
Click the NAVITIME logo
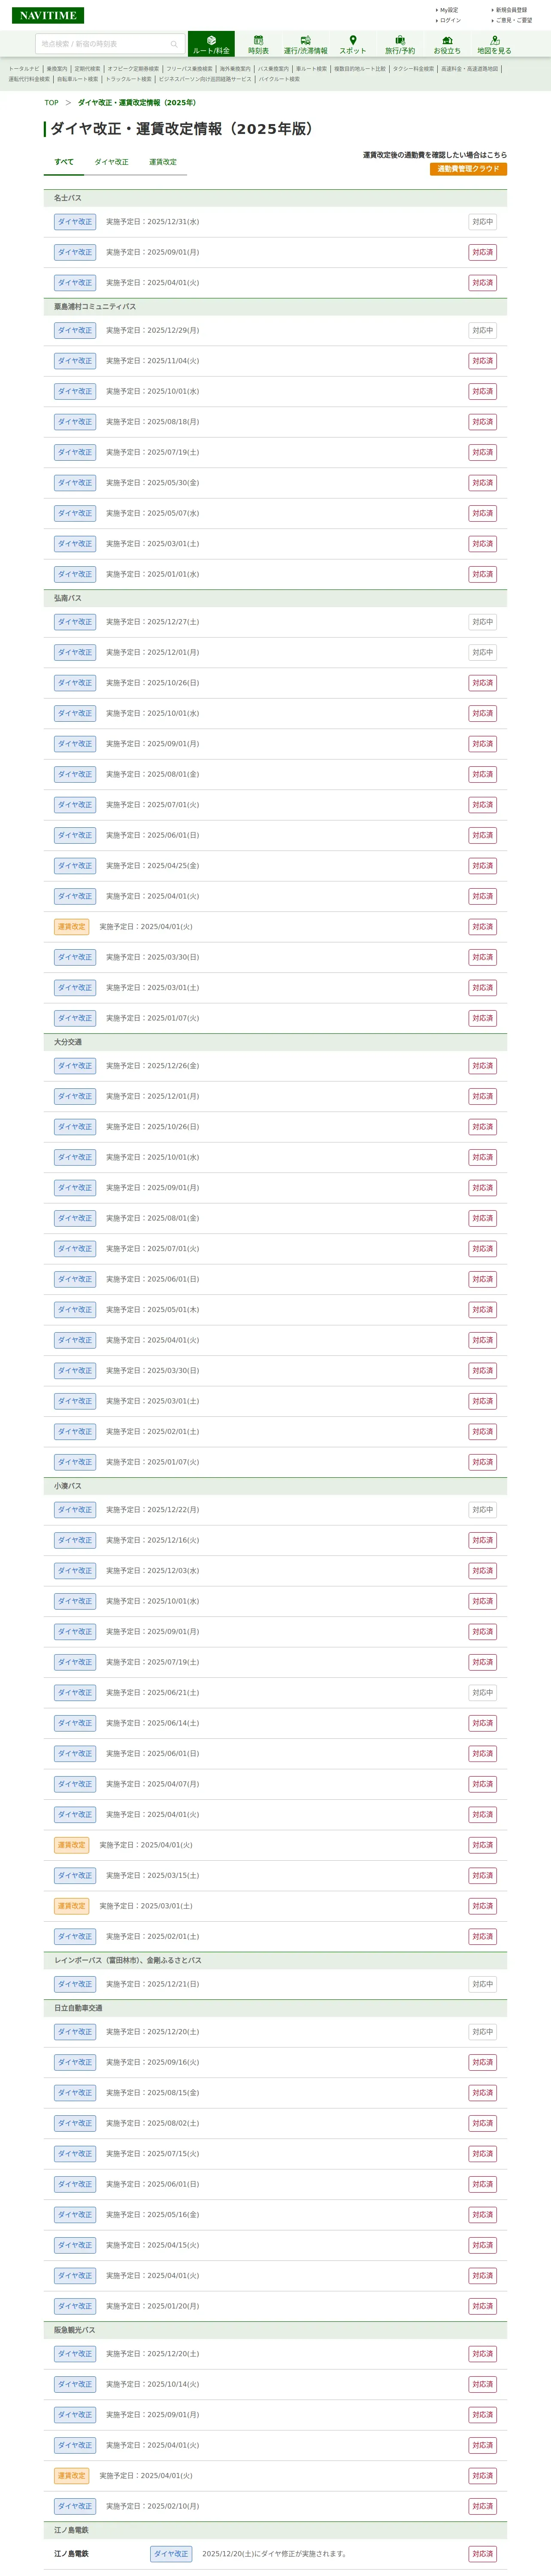click(48, 15)
